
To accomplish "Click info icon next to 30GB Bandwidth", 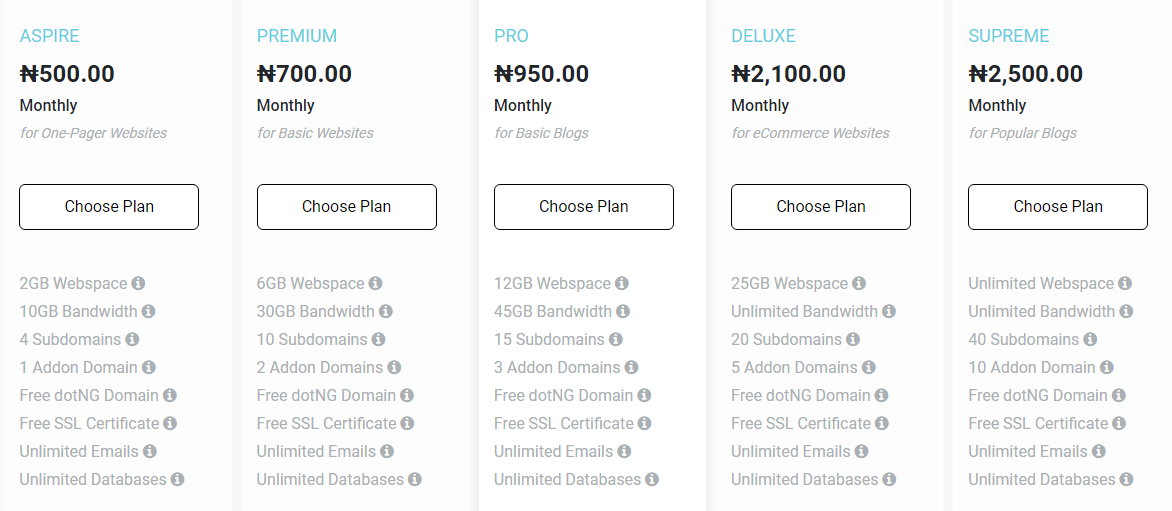I will pyautogui.click(x=386, y=312).
